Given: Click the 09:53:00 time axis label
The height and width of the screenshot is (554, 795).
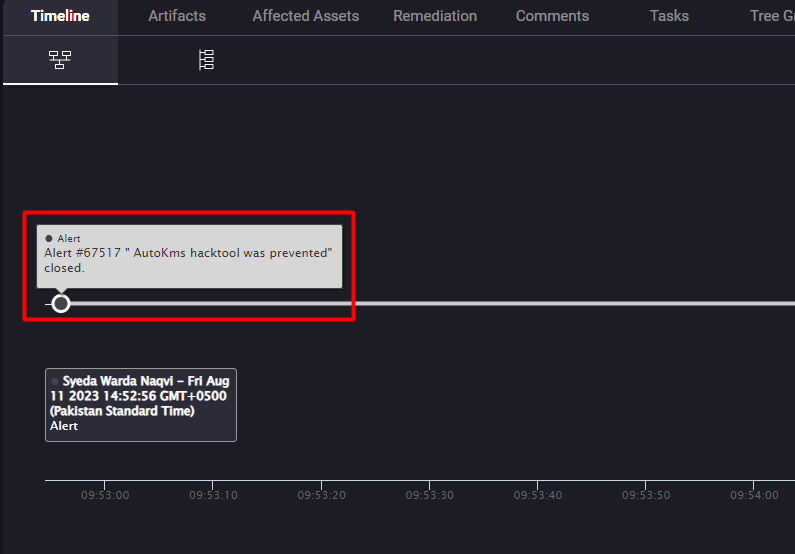Looking at the screenshot, I should coord(105,495).
